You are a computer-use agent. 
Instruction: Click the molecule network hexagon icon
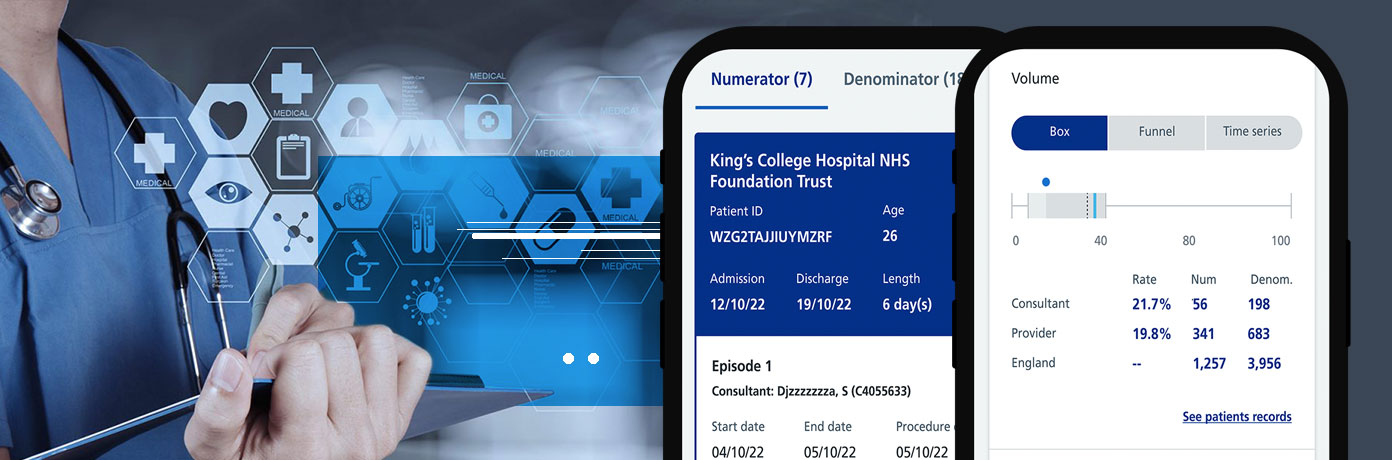coord(290,228)
